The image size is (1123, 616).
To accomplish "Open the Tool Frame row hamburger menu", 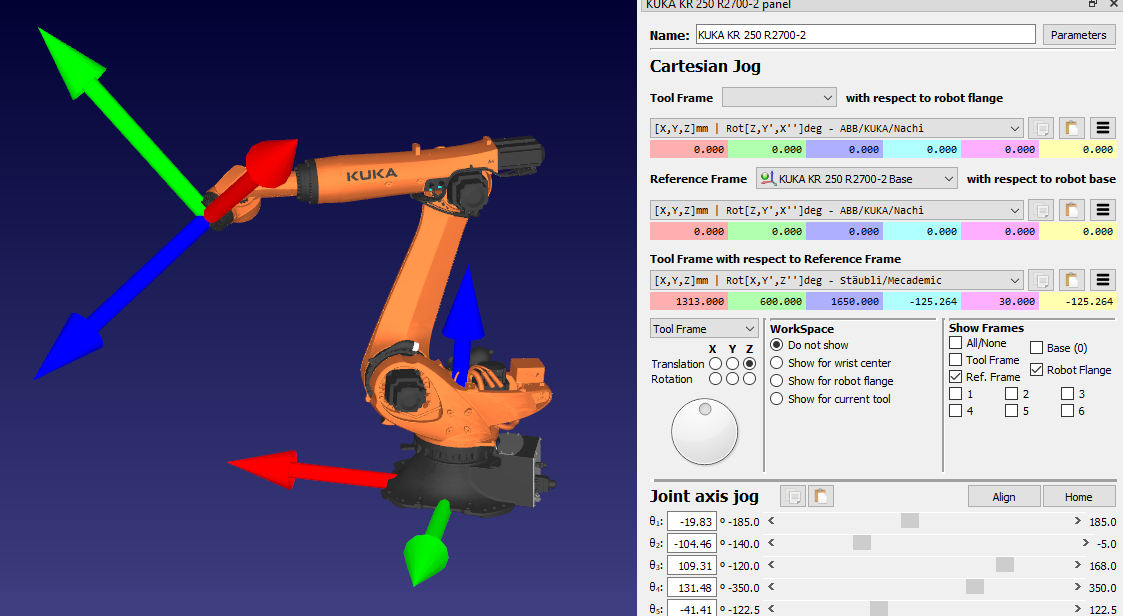I will coord(1103,128).
